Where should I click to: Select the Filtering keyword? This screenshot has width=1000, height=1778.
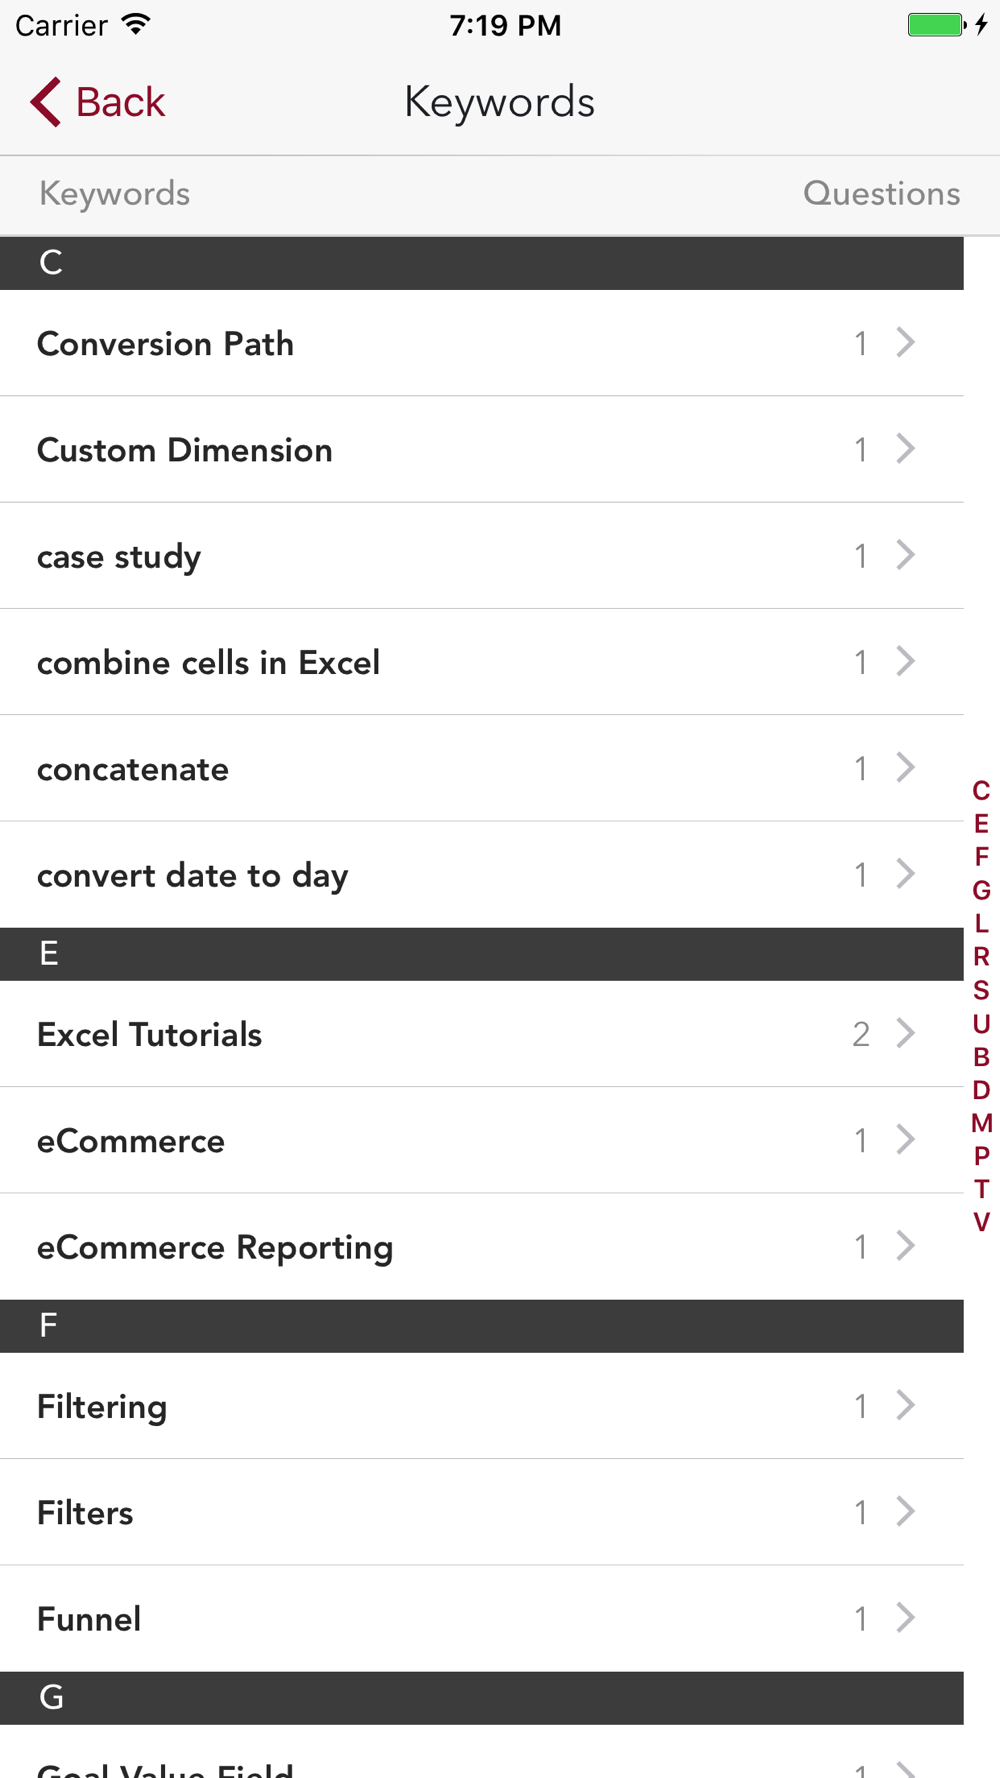click(482, 1406)
